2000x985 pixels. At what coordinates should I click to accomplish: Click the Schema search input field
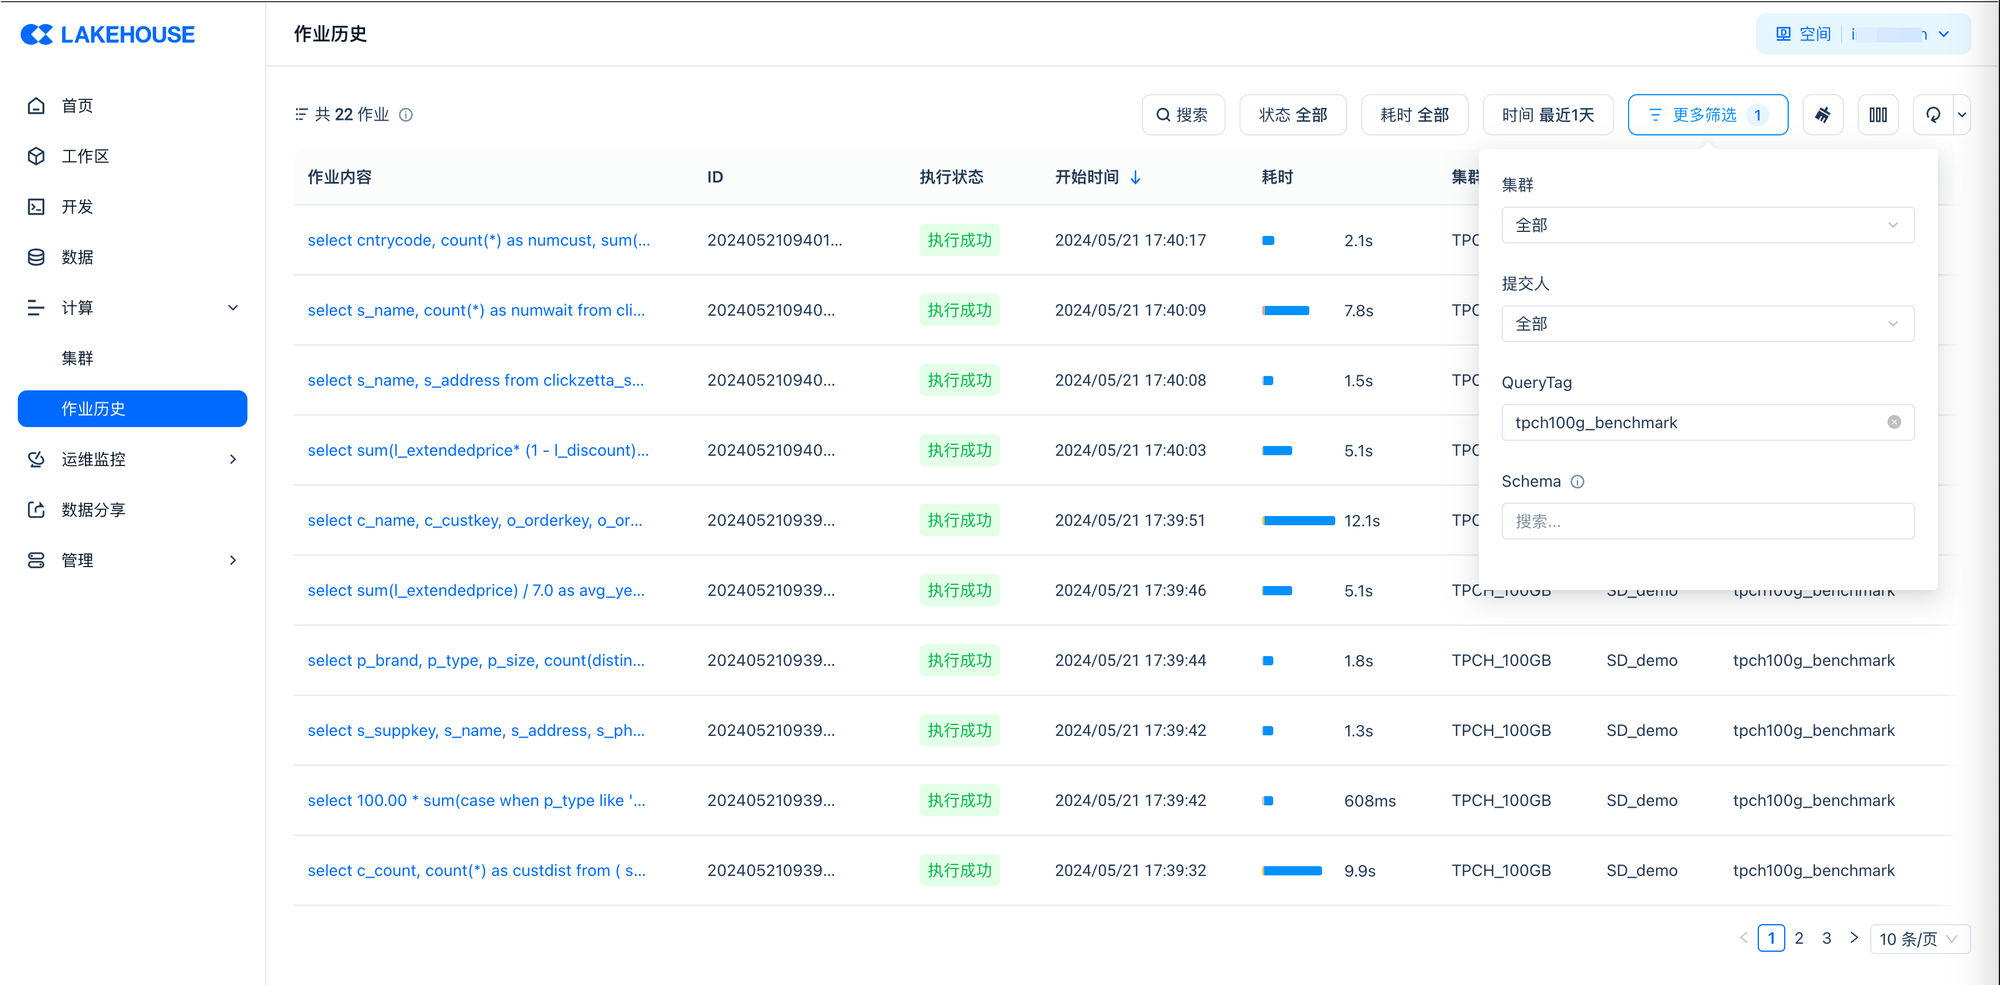pos(1707,521)
